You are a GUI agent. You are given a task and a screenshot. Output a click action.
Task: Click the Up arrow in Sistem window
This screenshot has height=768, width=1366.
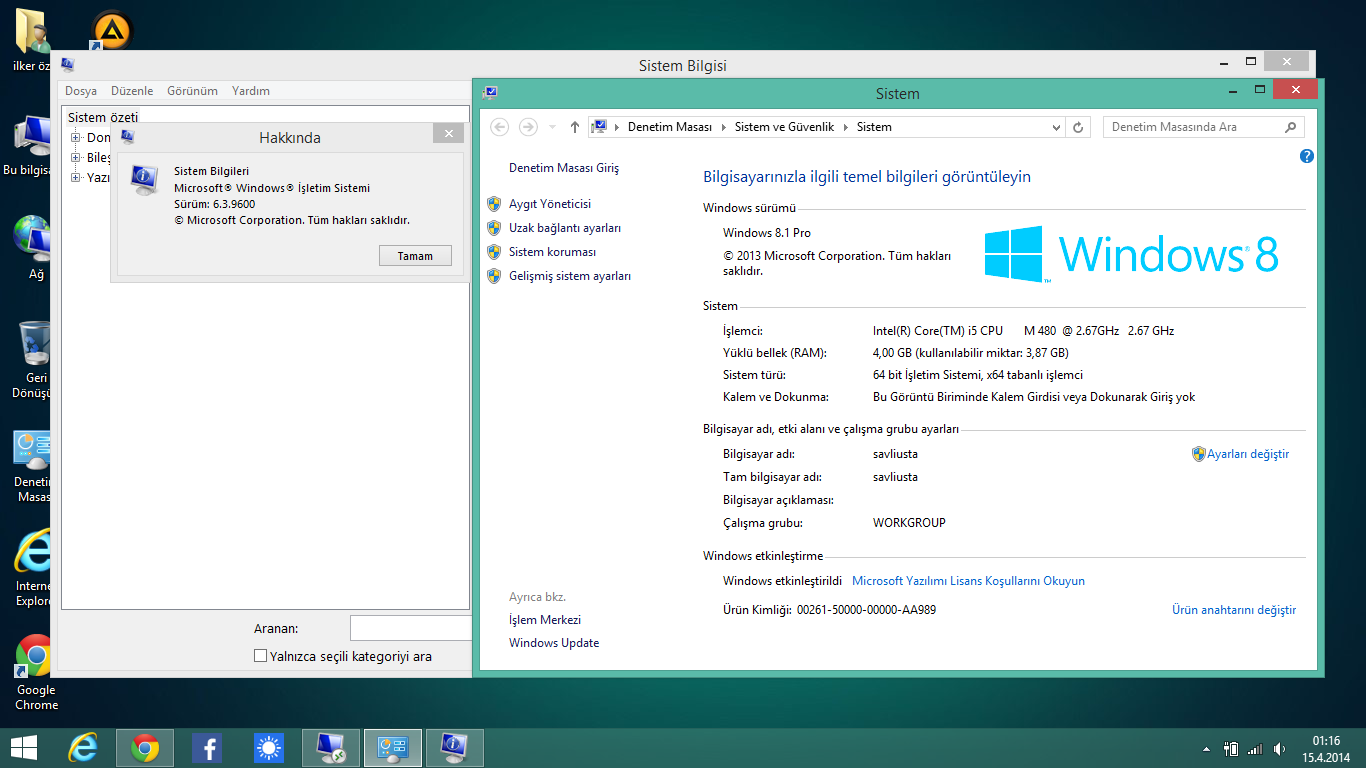[574, 127]
